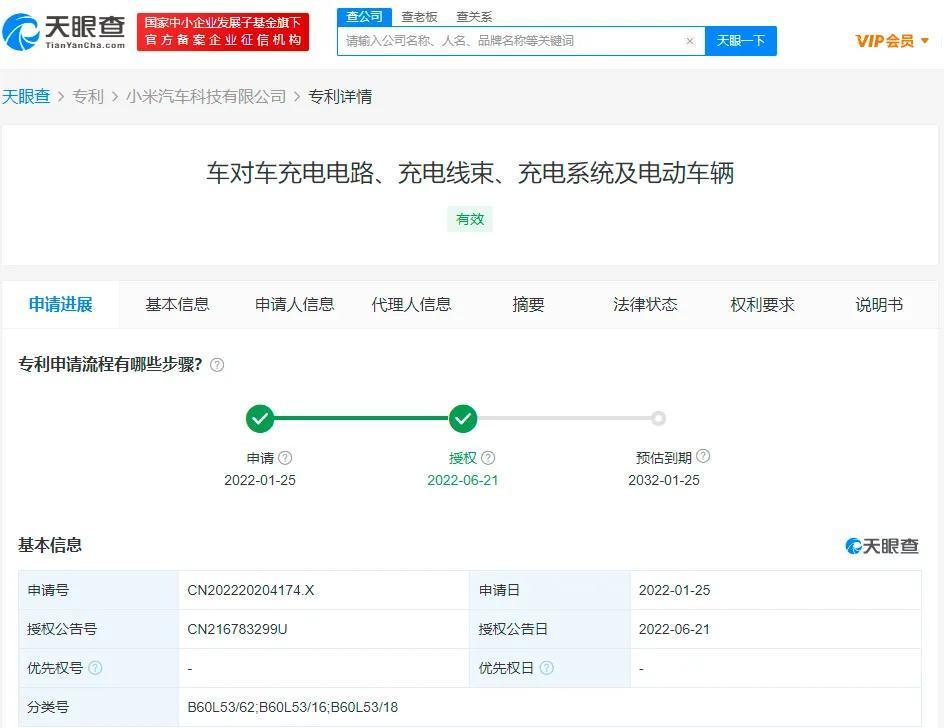The height and width of the screenshot is (728, 944).
Task: Click the 申请 step date 2022-01-25
Action: coord(260,480)
